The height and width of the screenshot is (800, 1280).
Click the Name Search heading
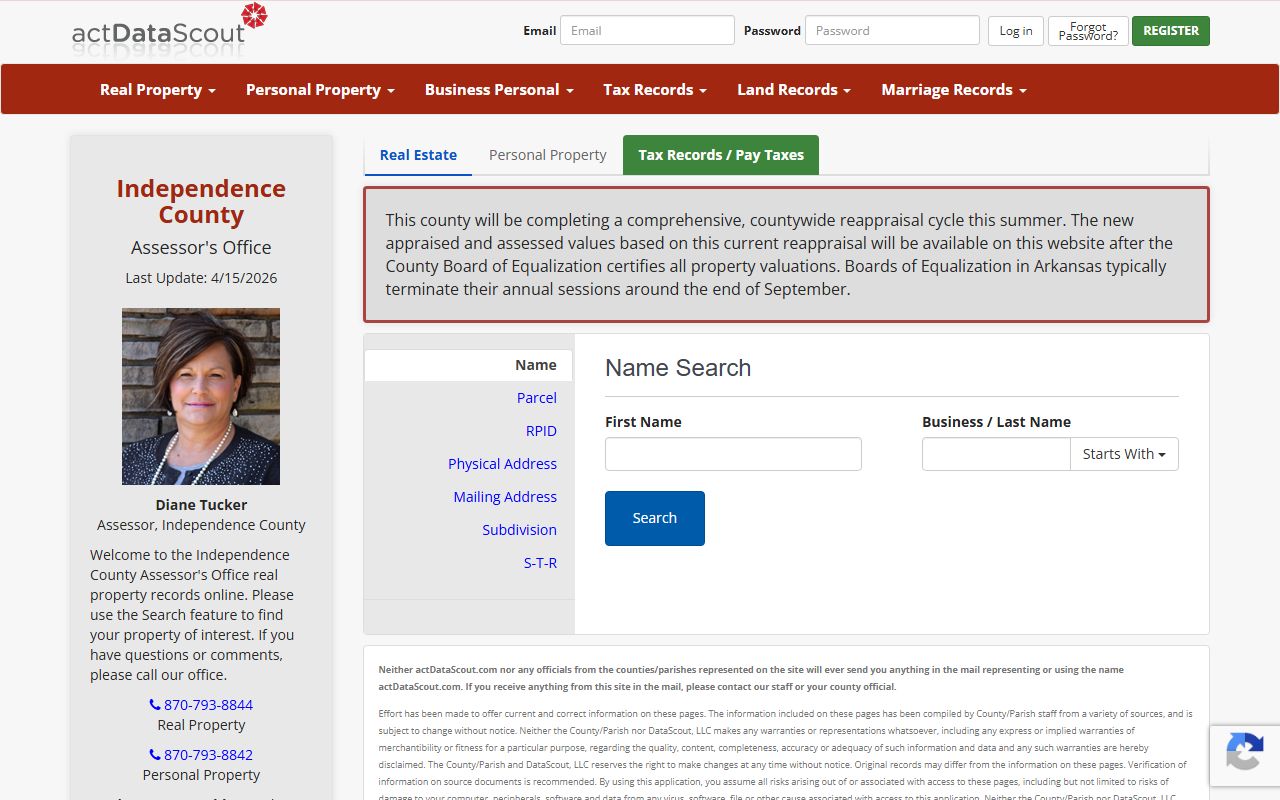click(678, 367)
